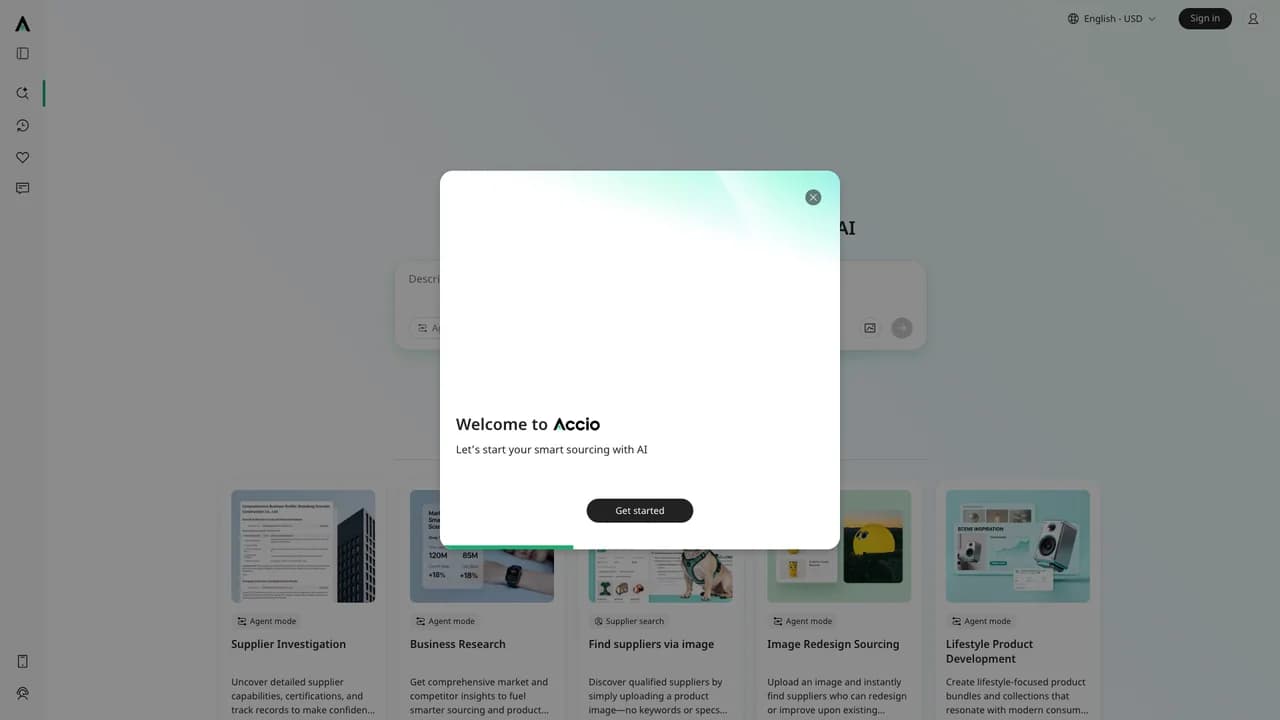The image size is (1280, 720).
Task: Open the messages chat icon
Action: click(x=23, y=188)
